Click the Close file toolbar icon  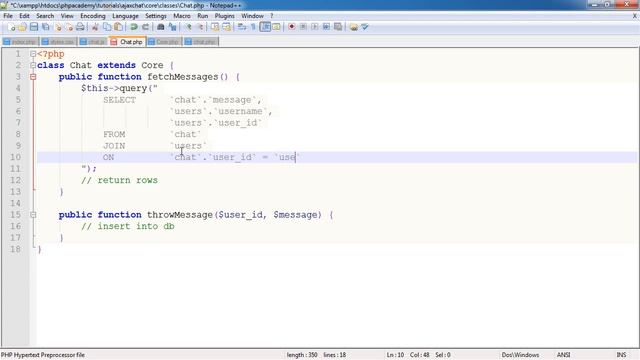[x=58, y=27]
